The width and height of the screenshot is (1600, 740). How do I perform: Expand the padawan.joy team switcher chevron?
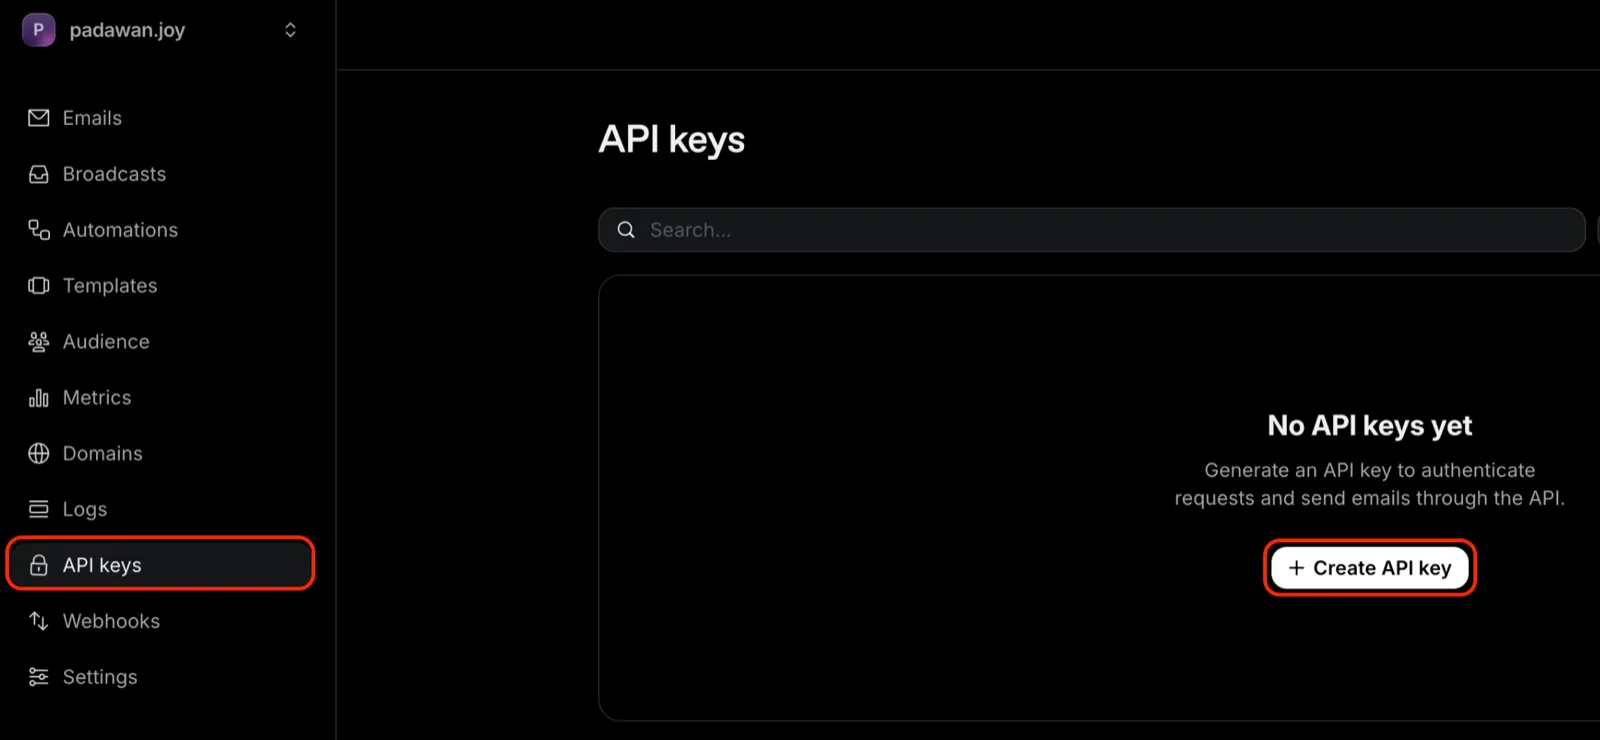click(290, 30)
